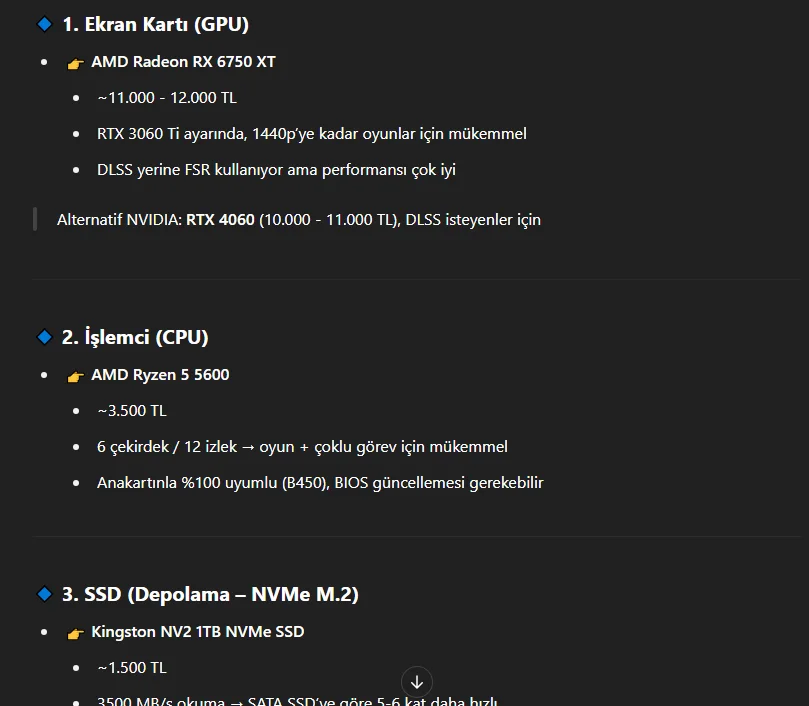The image size is (809, 706).
Task: Click the ~3.500 TL price line
Action: tap(132, 411)
